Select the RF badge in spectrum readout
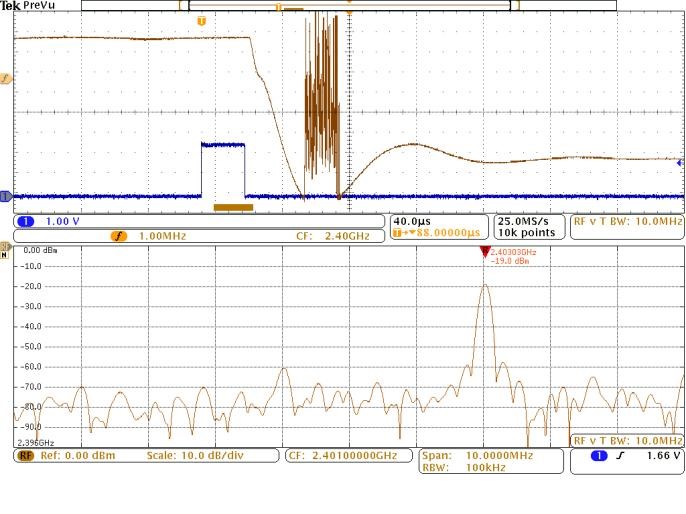This screenshot has width=686, height=514. [x=24, y=456]
